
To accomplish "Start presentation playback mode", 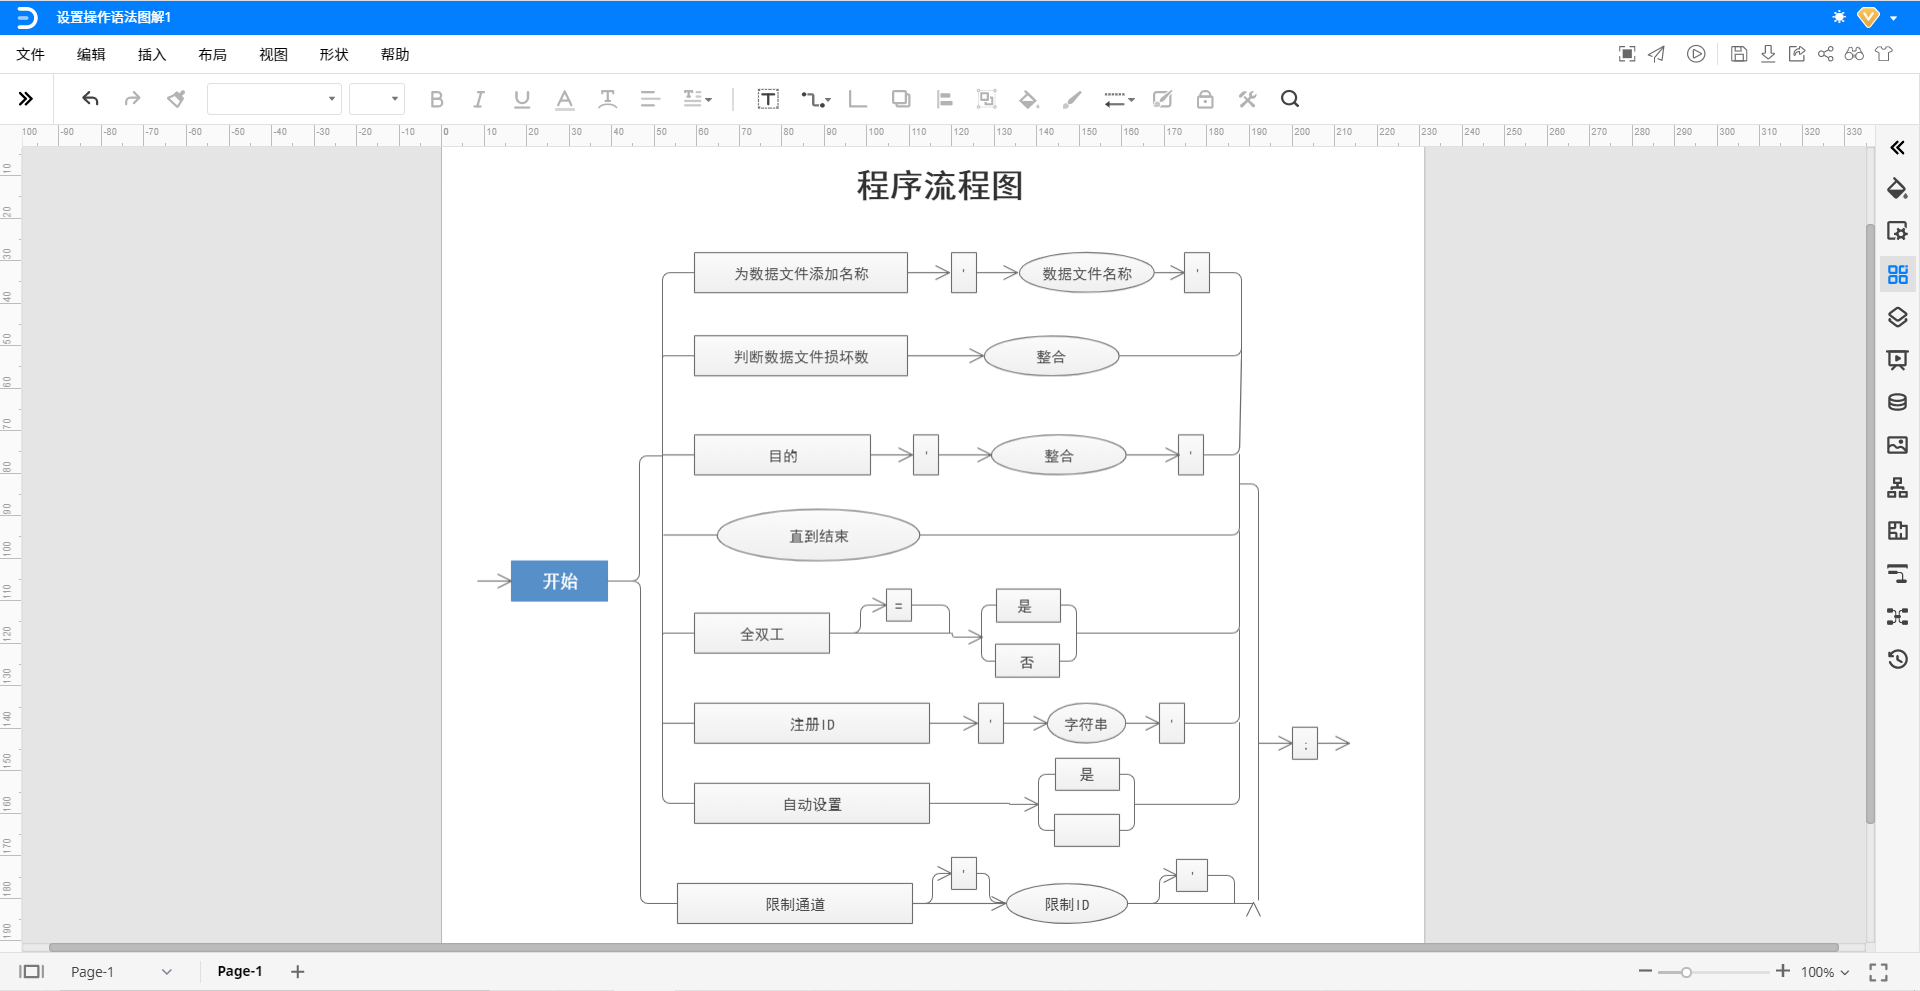I will tap(1696, 54).
